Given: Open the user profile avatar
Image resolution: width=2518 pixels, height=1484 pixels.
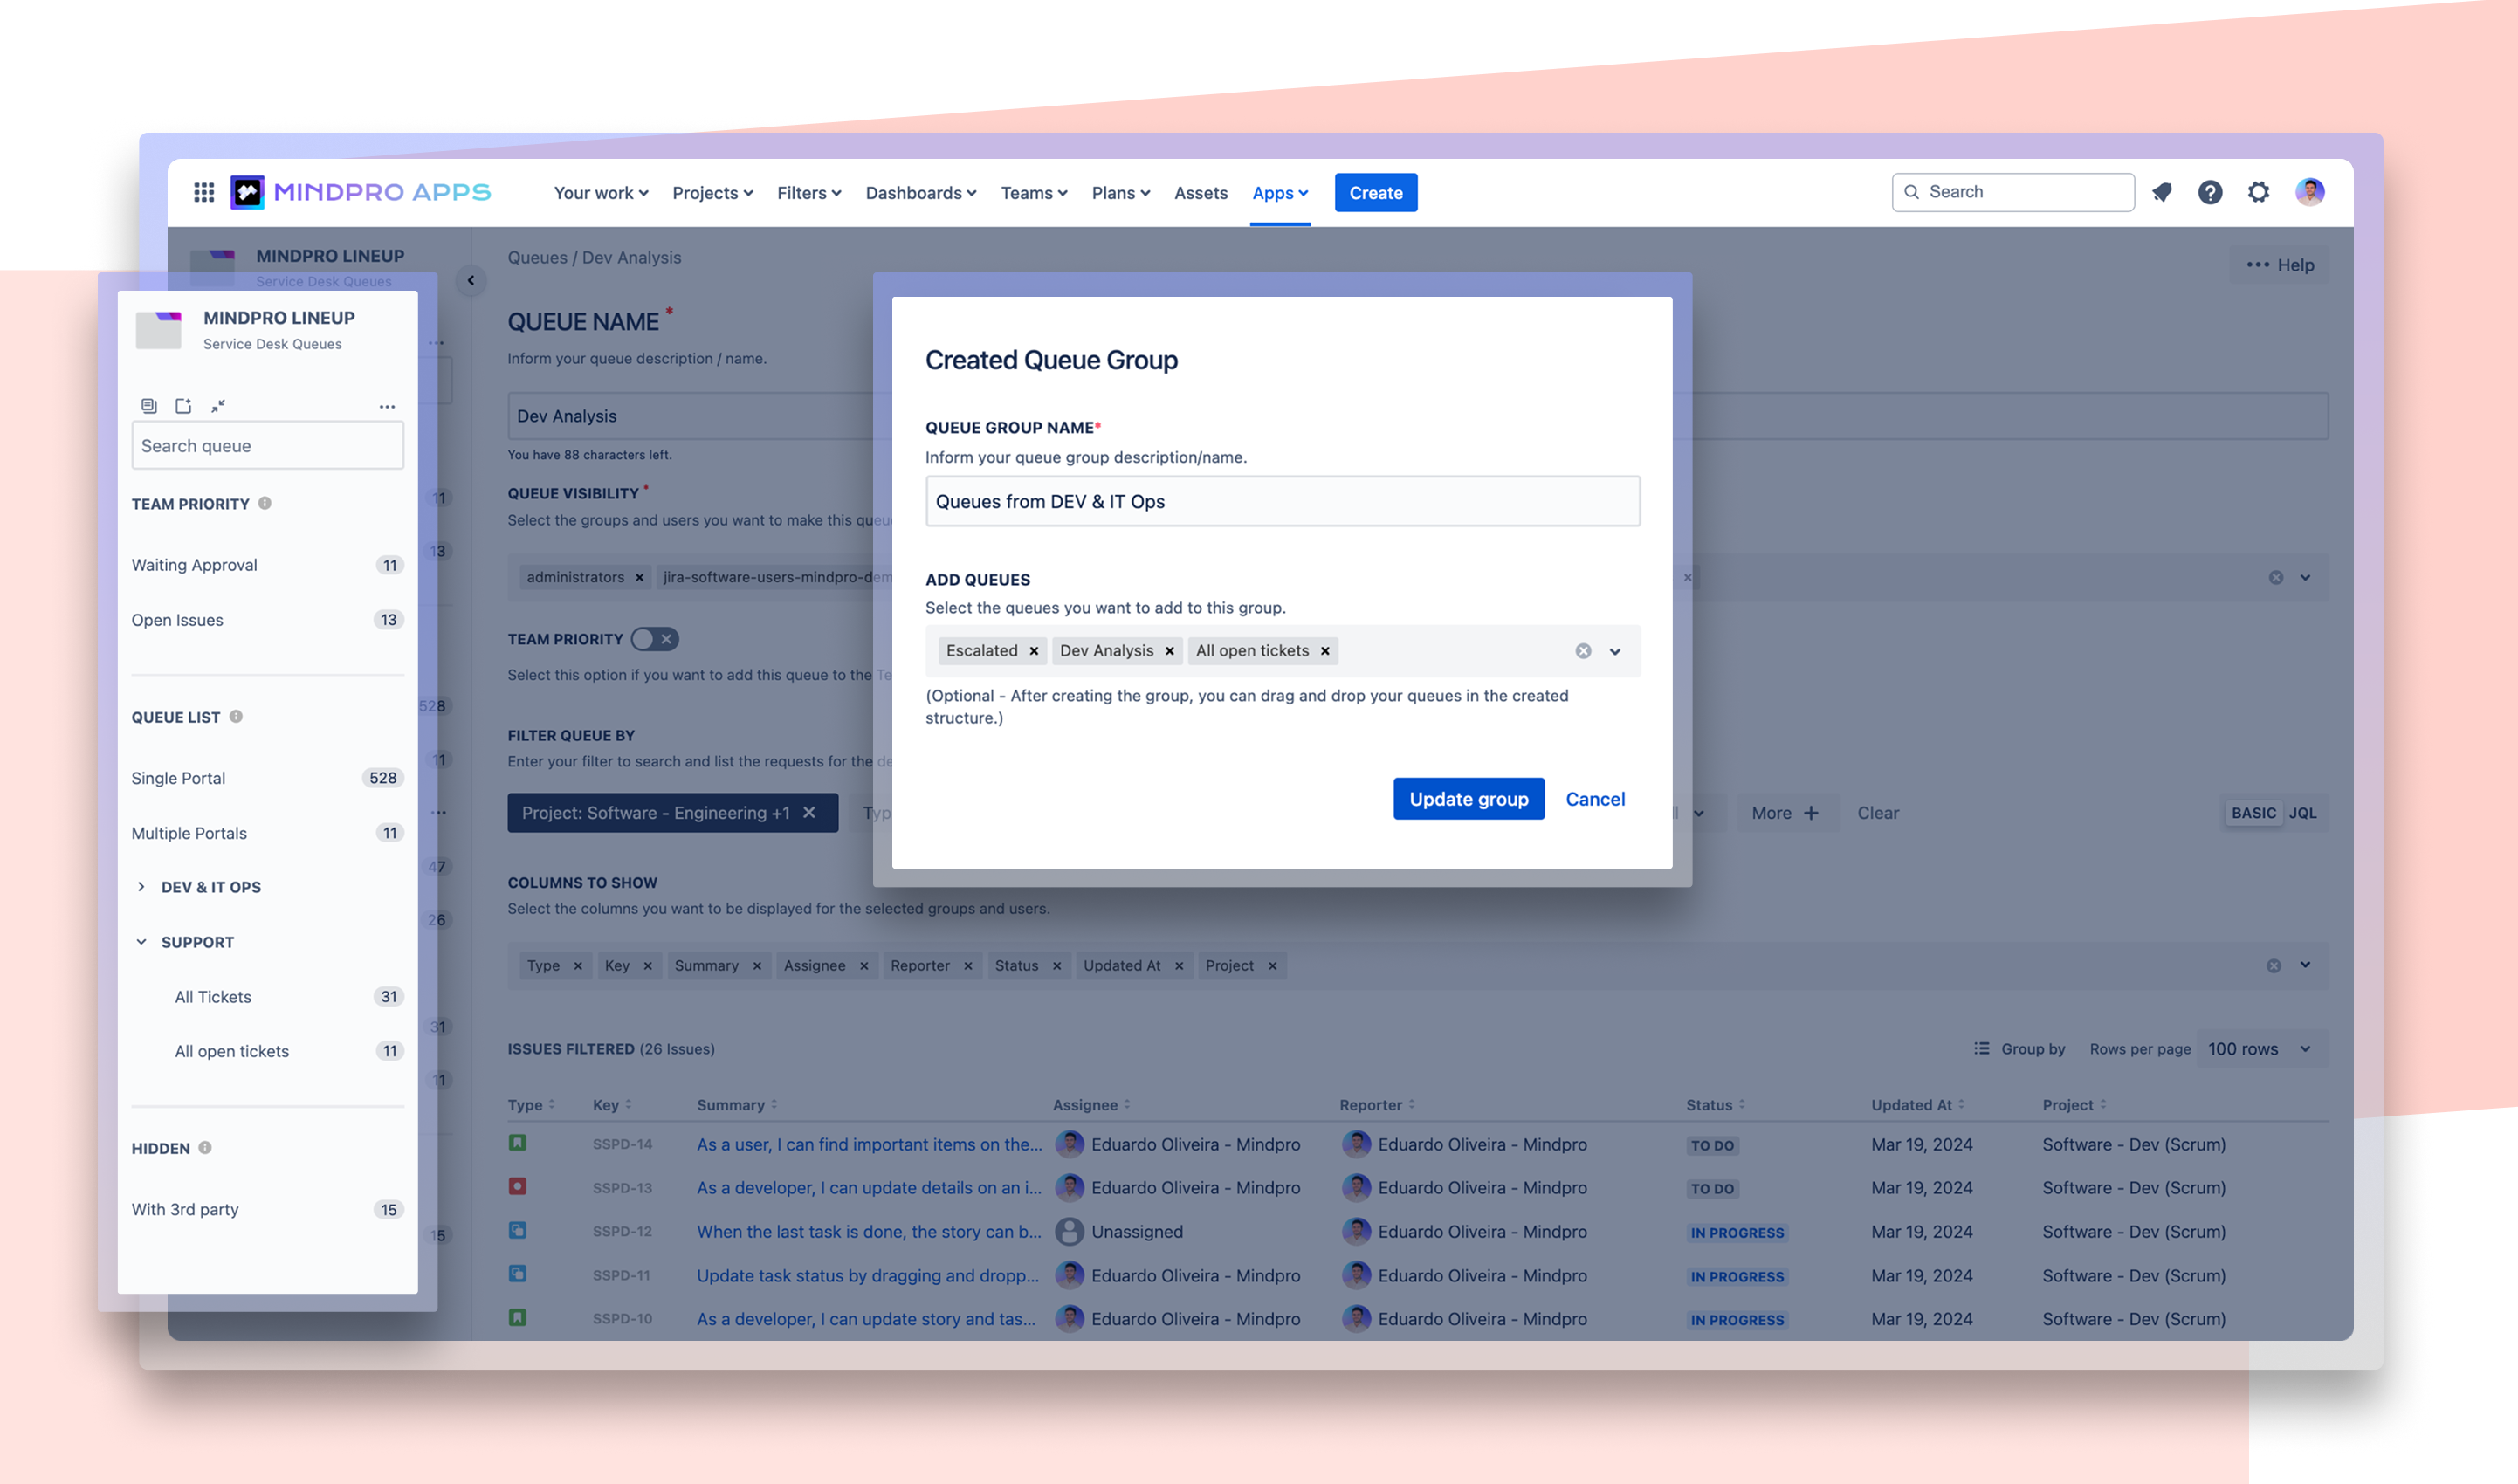Looking at the screenshot, I should pyautogui.click(x=2309, y=192).
